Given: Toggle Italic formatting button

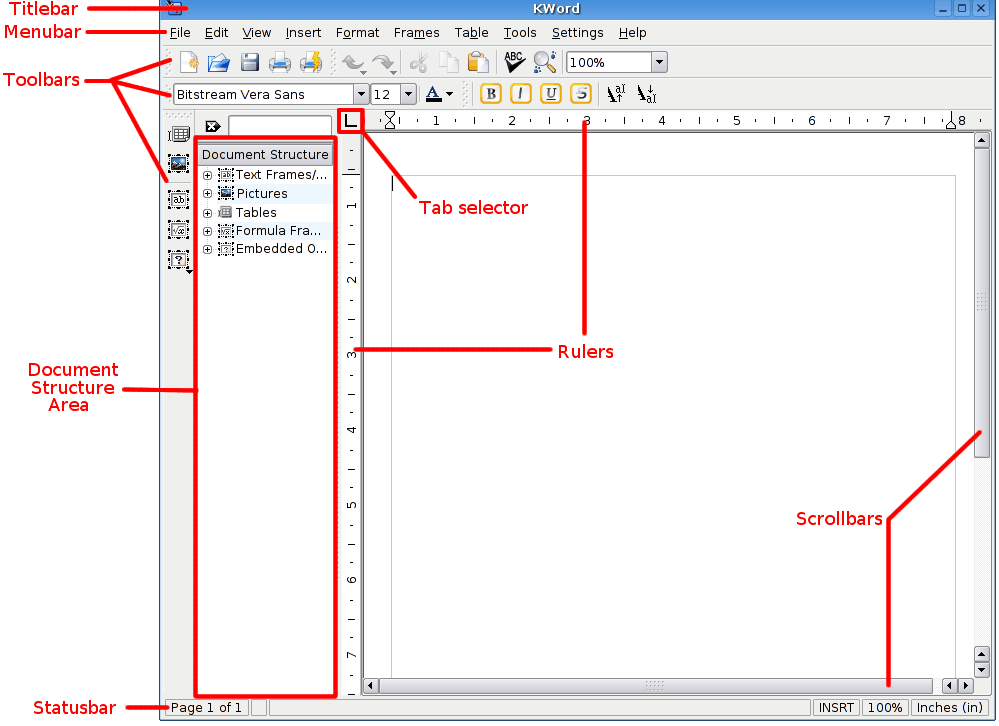Looking at the screenshot, I should tap(521, 94).
